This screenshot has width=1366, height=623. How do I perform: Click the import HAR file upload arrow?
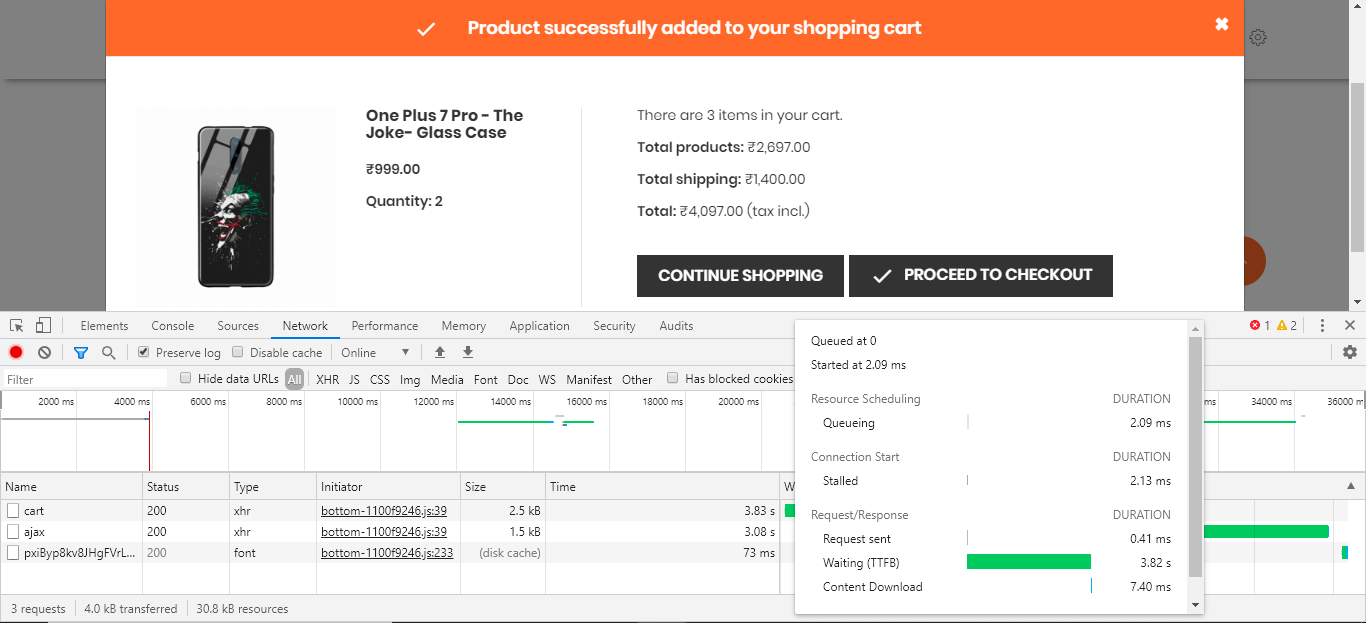click(439, 352)
